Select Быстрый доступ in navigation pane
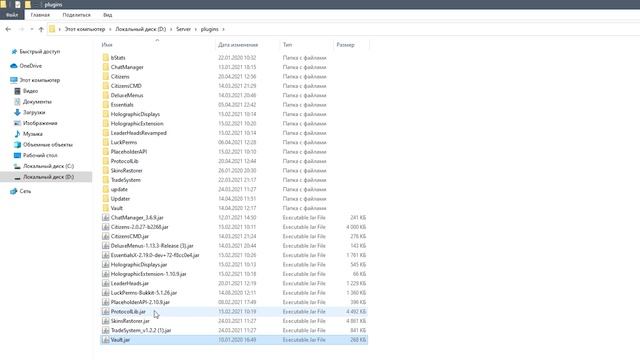Image resolution: width=640 pixels, height=360 pixels. coord(40,51)
